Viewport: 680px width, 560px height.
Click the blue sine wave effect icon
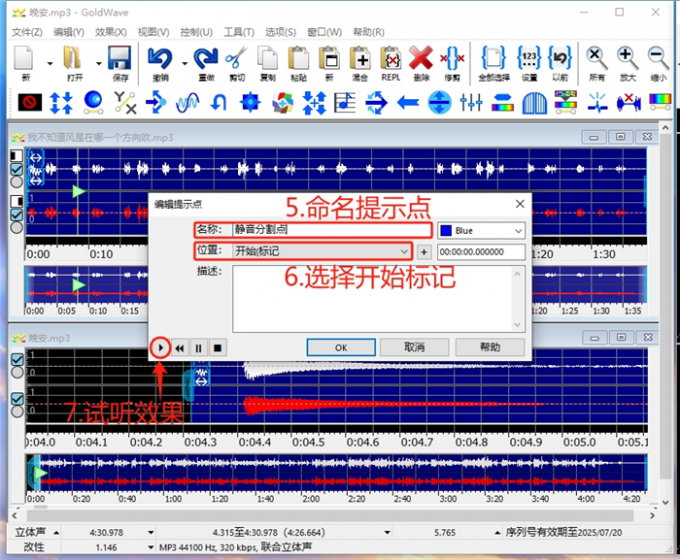pos(187,103)
